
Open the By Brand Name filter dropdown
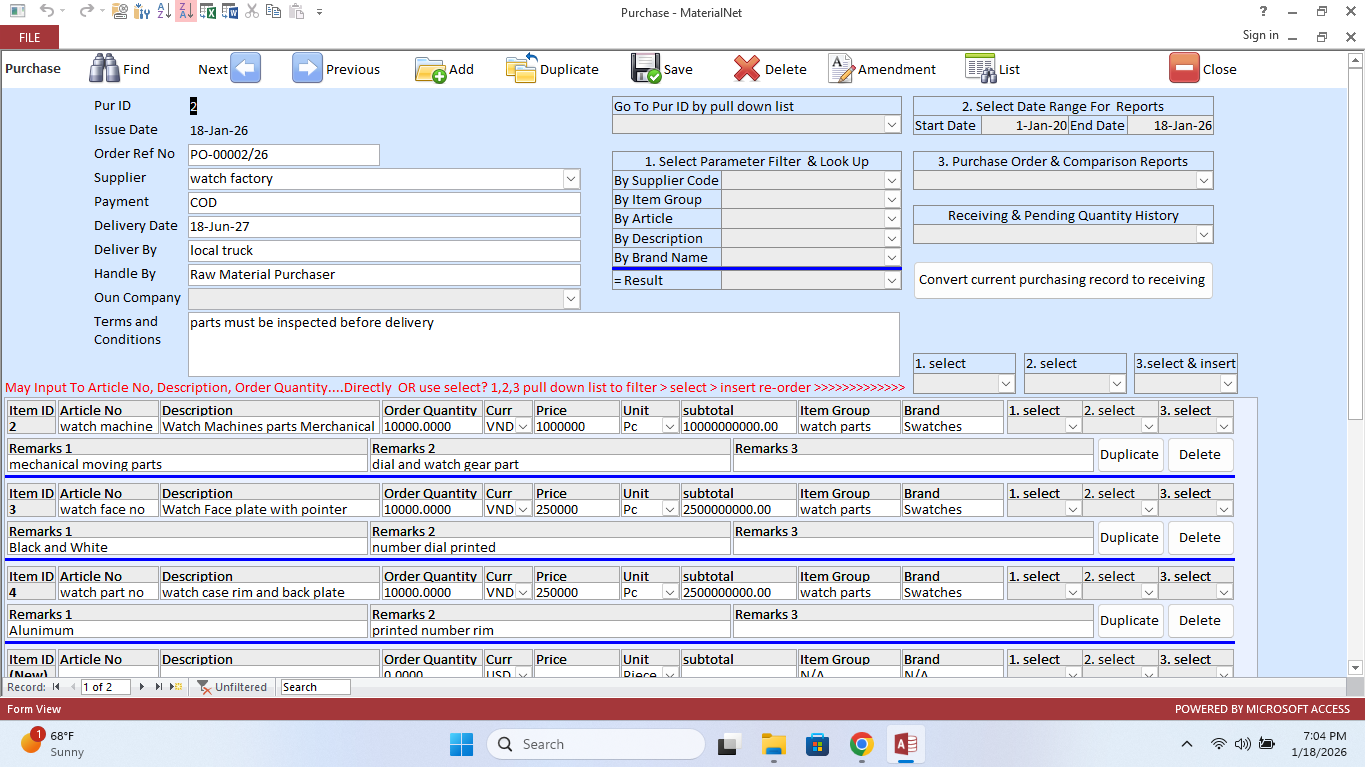(x=892, y=257)
